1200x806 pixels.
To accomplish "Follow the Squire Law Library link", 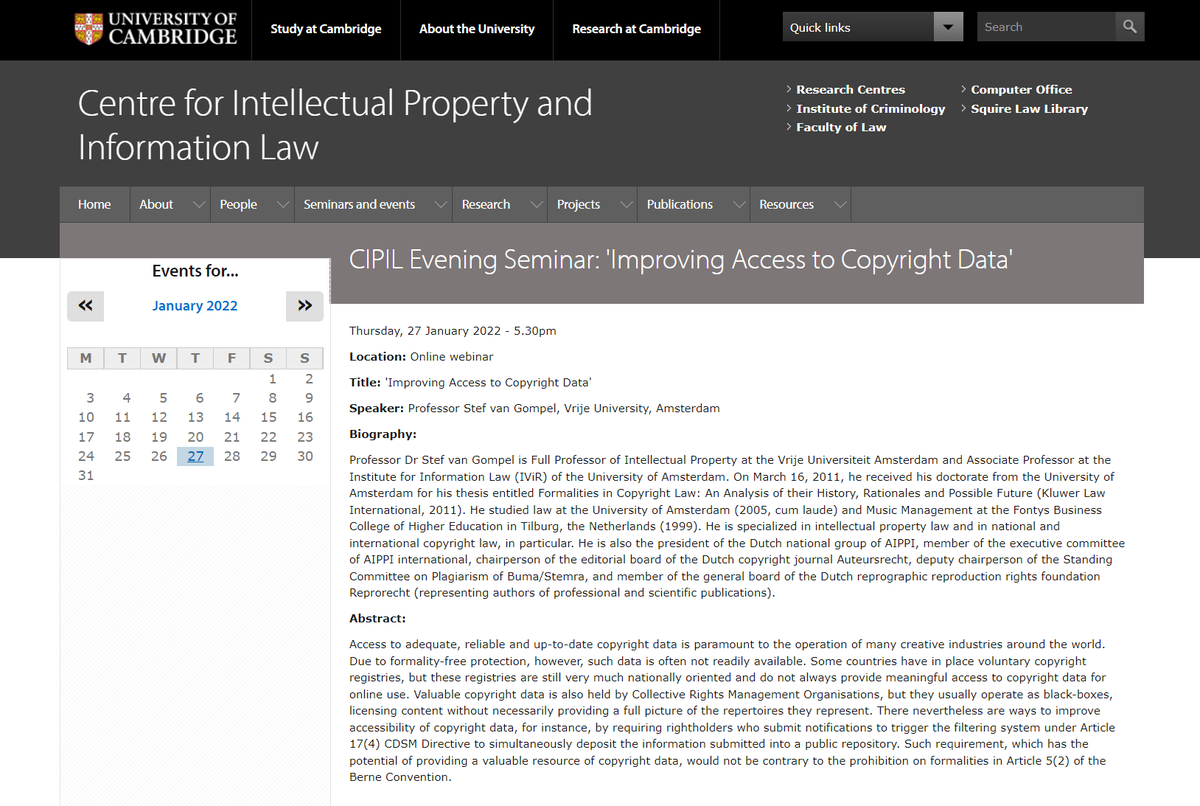I will pyautogui.click(x=1029, y=109).
